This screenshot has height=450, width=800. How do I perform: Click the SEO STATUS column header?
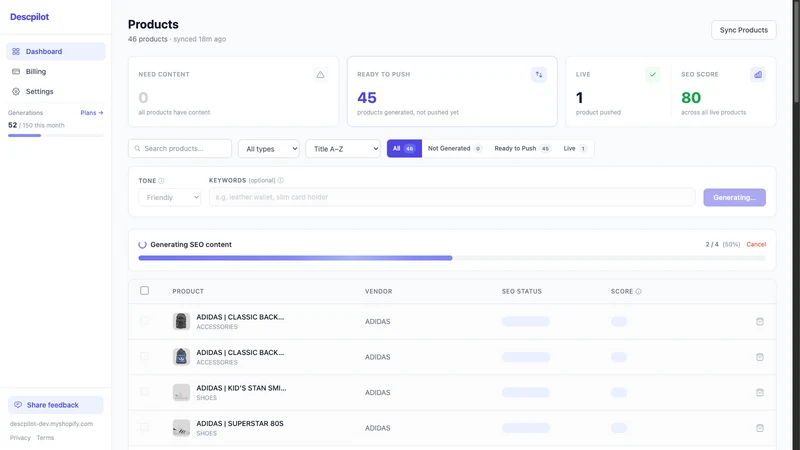(x=521, y=291)
